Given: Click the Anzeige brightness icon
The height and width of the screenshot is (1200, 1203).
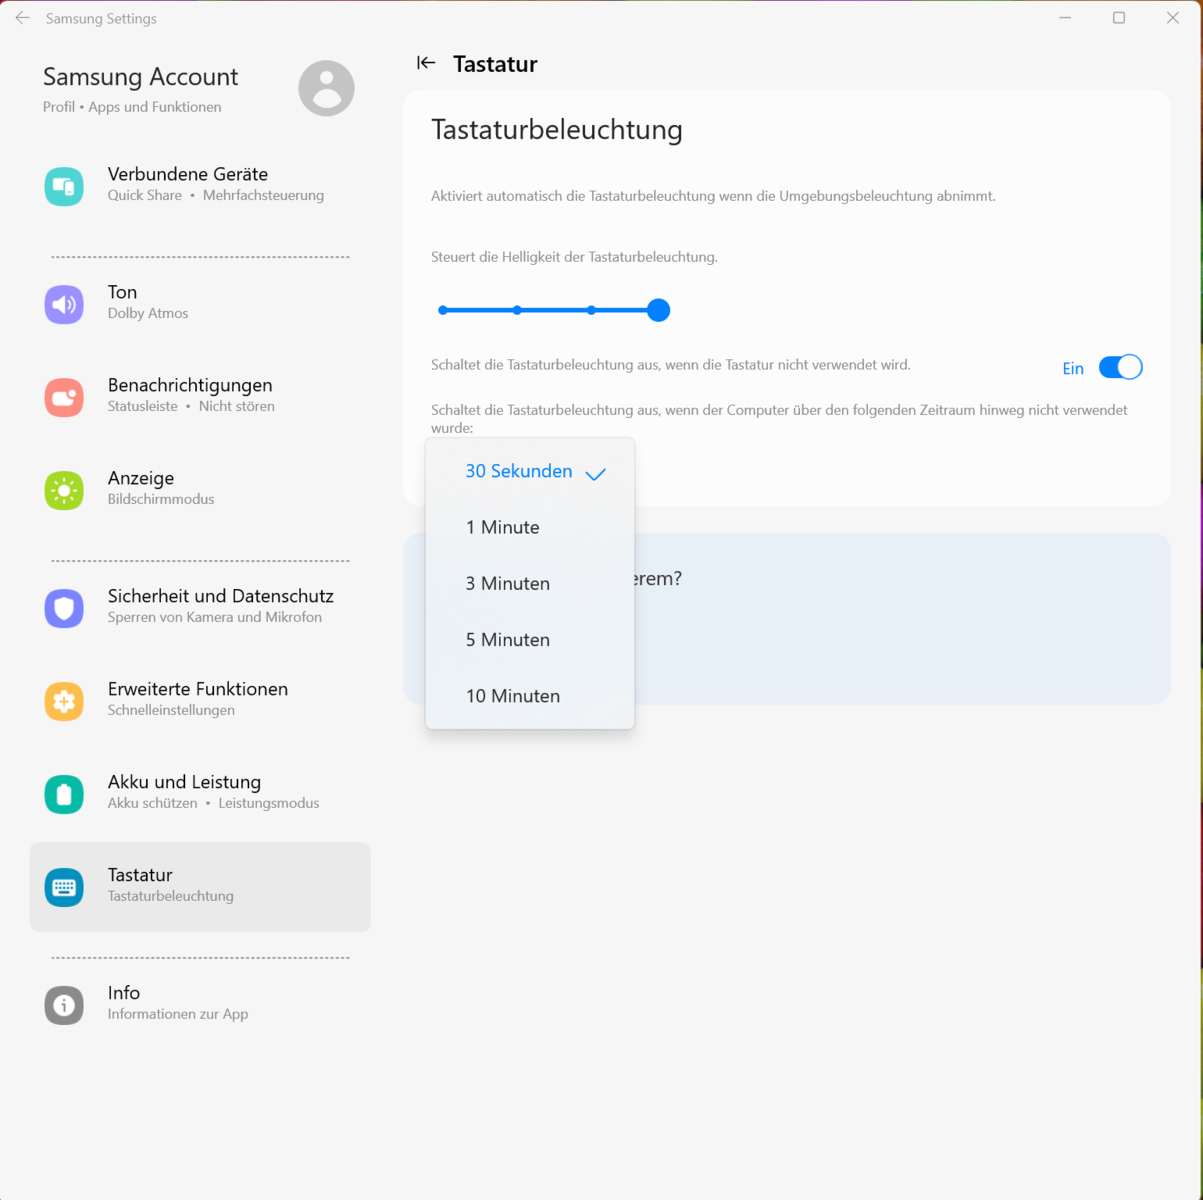Looking at the screenshot, I should coord(64,490).
